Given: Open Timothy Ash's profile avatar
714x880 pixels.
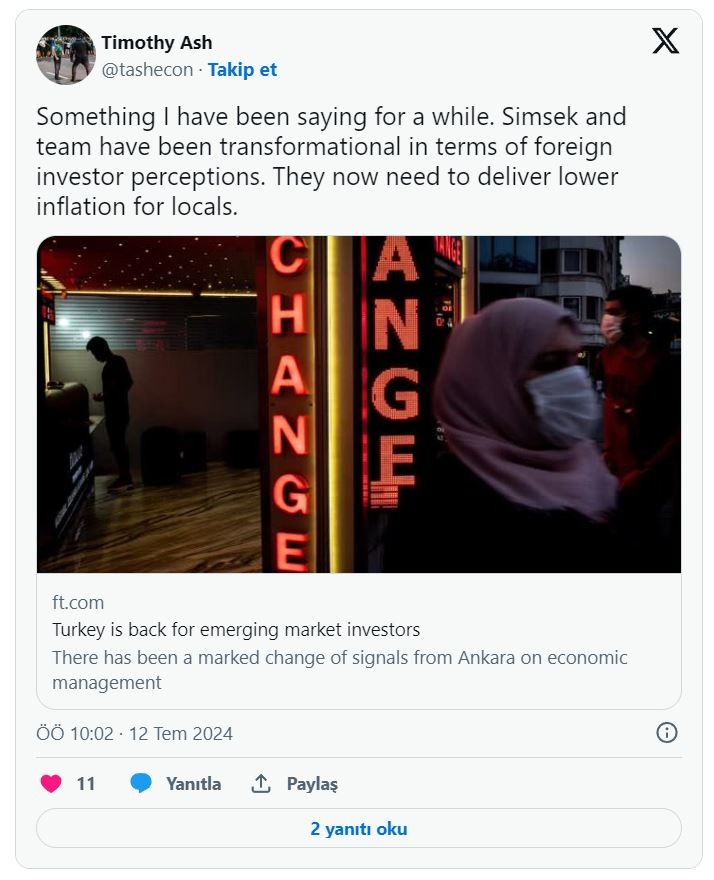Looking at the screenshot, I should (65, 55).
